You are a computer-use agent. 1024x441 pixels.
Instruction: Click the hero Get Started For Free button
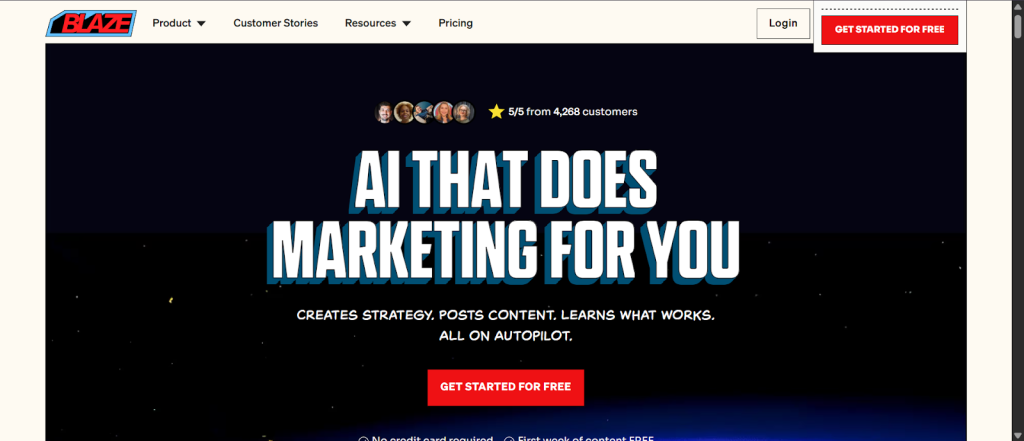(505, 387)
